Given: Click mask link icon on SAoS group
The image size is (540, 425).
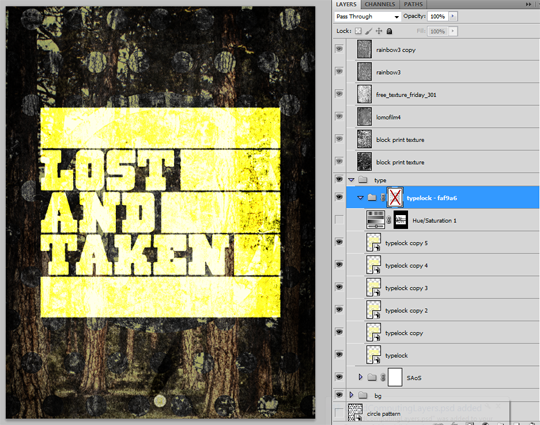Looking at the screenshot, I should tap(382, 377).
